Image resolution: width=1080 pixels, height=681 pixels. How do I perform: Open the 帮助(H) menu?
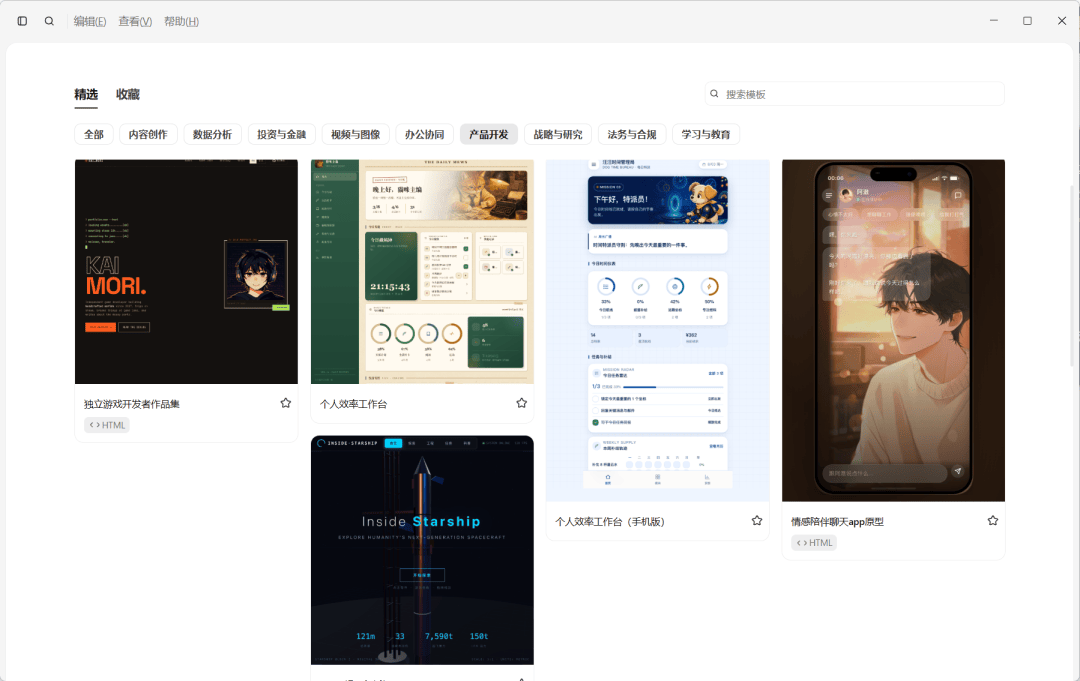coord(181,21)
